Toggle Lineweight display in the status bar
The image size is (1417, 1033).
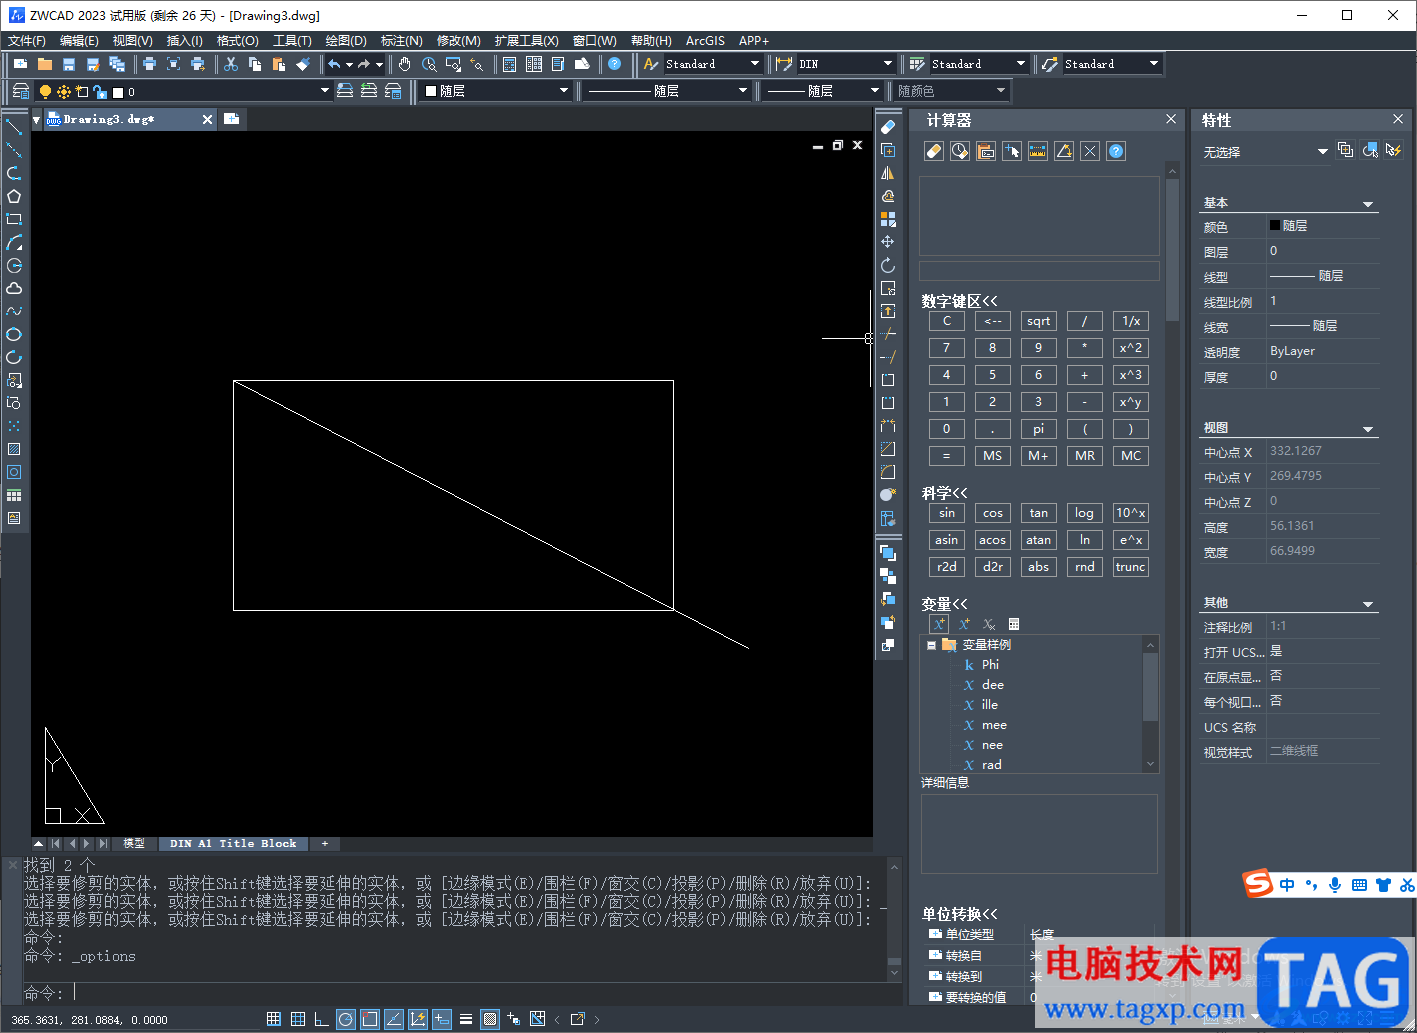tap(465, 1019)
